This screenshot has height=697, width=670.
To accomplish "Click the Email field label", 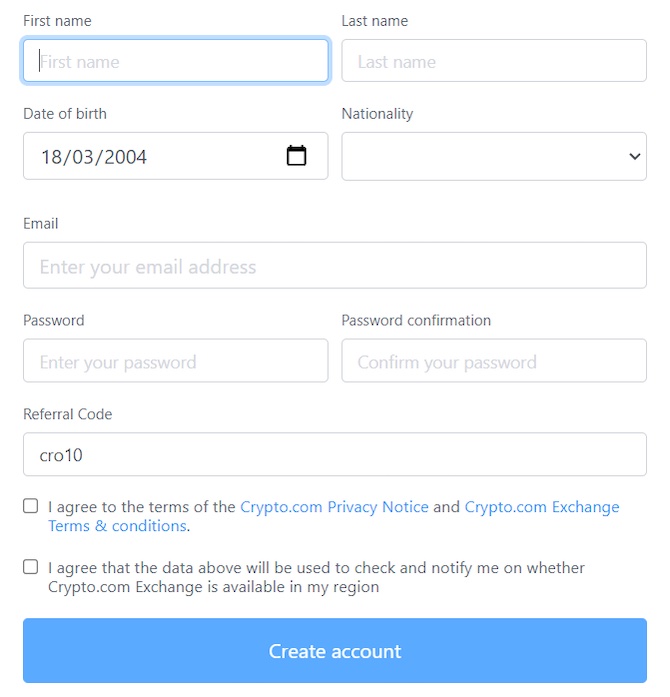I will click(x=40, y=223).
